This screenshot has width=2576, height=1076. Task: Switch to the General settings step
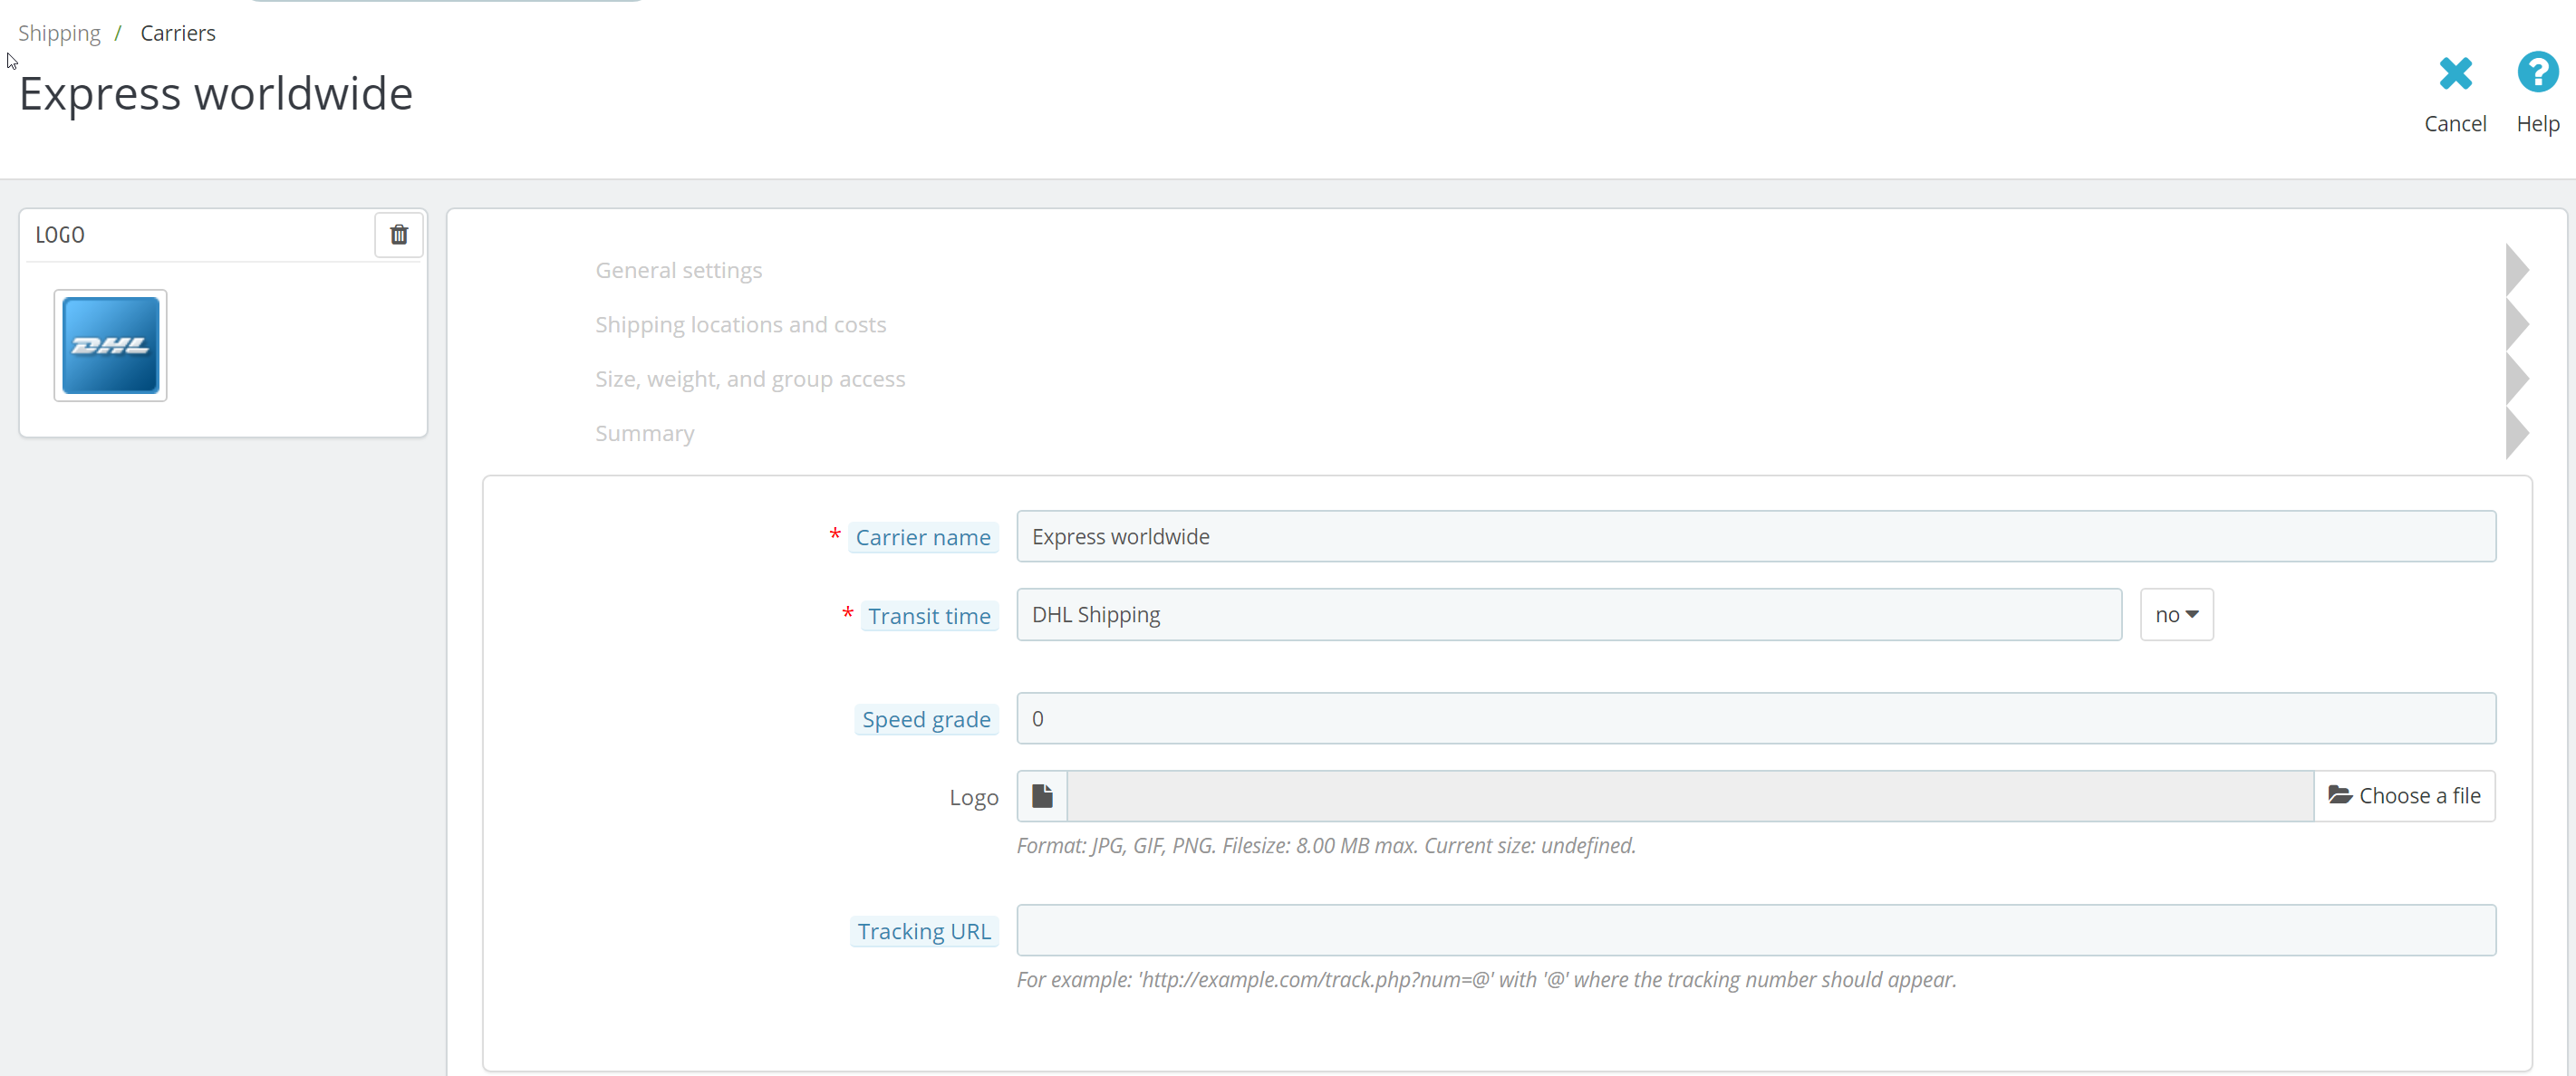click(678, 270)
